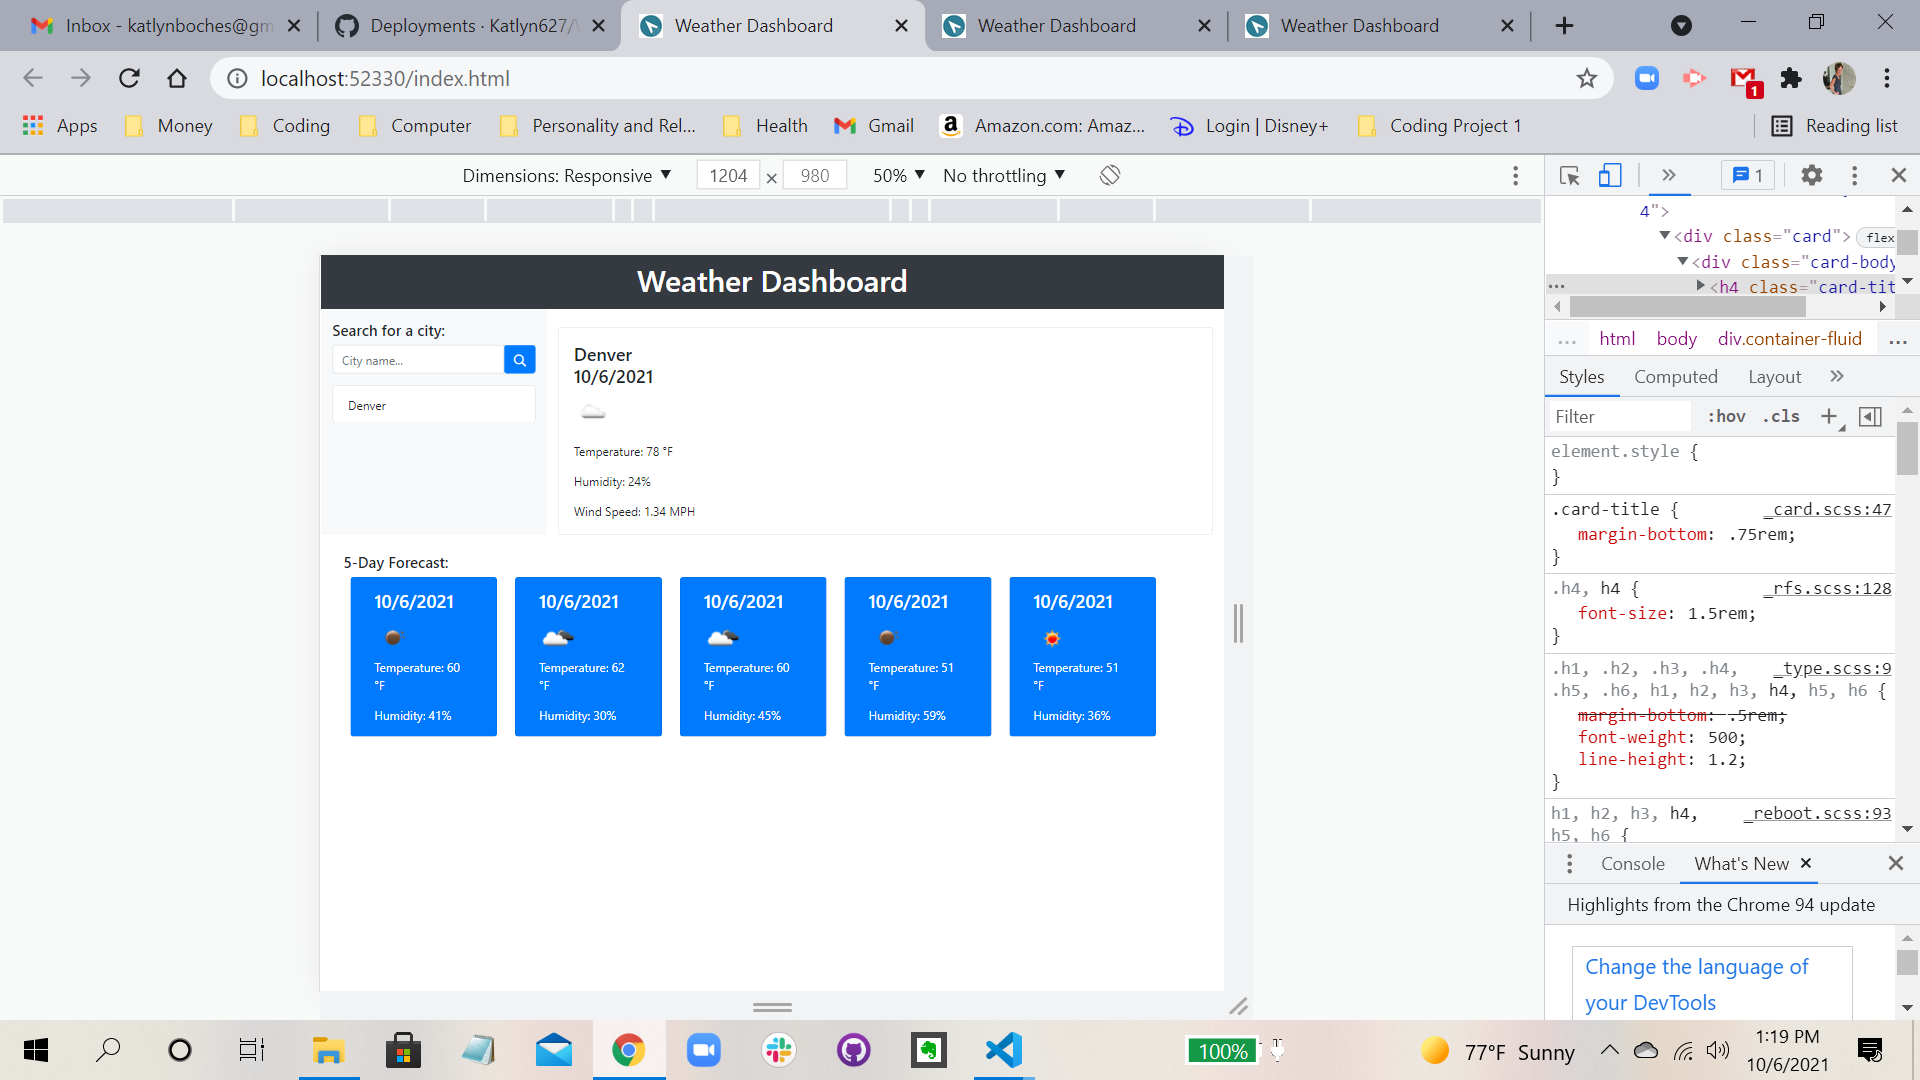Image resolution: width=1920 pixels, height=1080 pixels.
Task: Open the device toolbar three-dot menu
Action: tap(1516, 176)
